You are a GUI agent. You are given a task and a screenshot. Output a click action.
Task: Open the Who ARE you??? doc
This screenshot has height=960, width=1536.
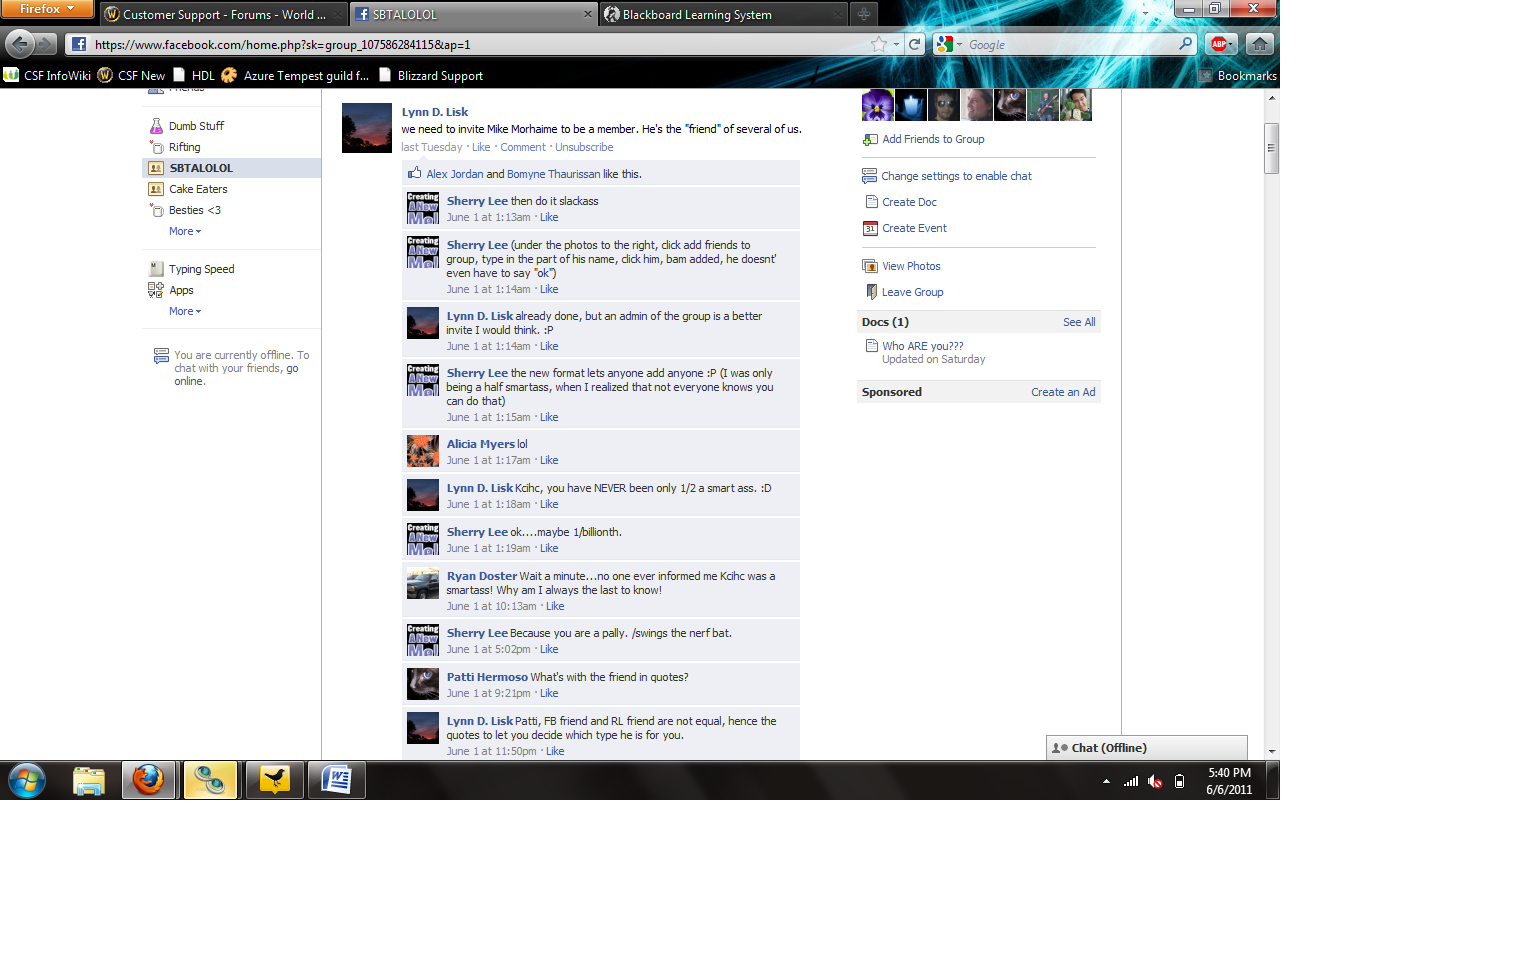(923, 346)
